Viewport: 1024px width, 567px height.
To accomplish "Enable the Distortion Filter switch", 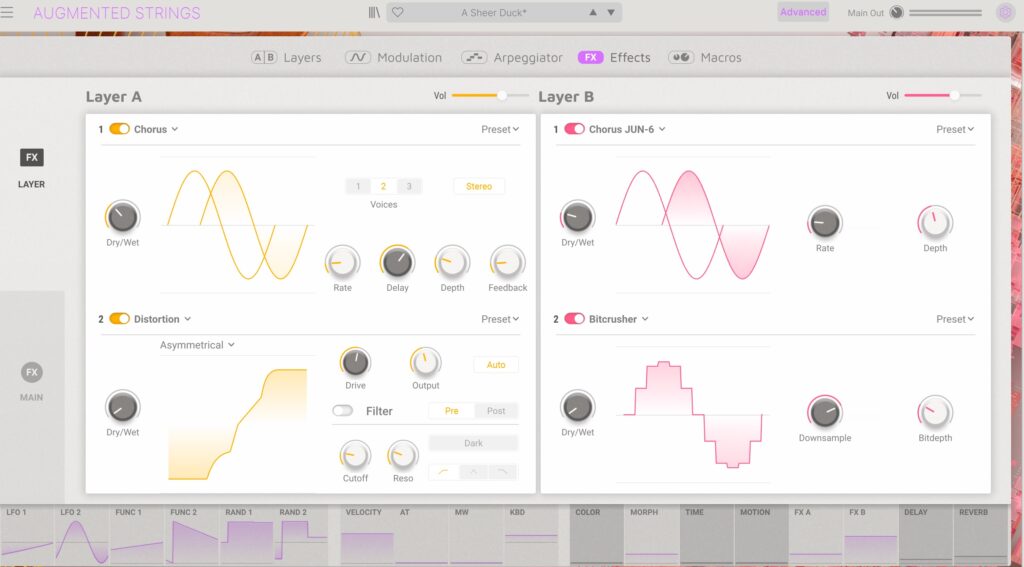I will (343, 411).
